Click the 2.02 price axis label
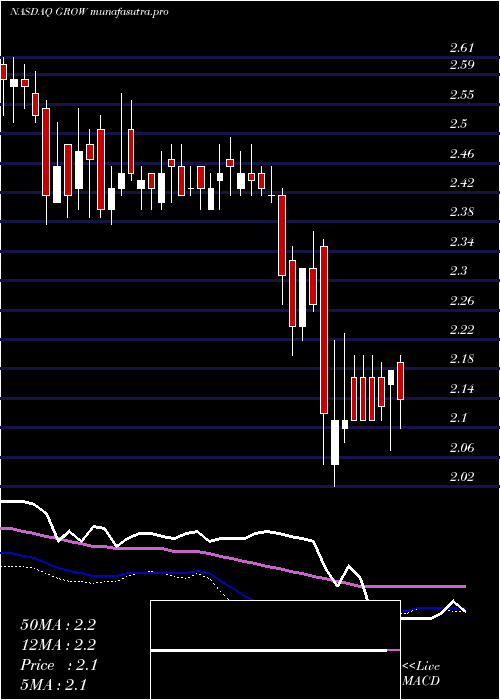The height and width of the screenshot is (700, 500). (x=462, y=477)
